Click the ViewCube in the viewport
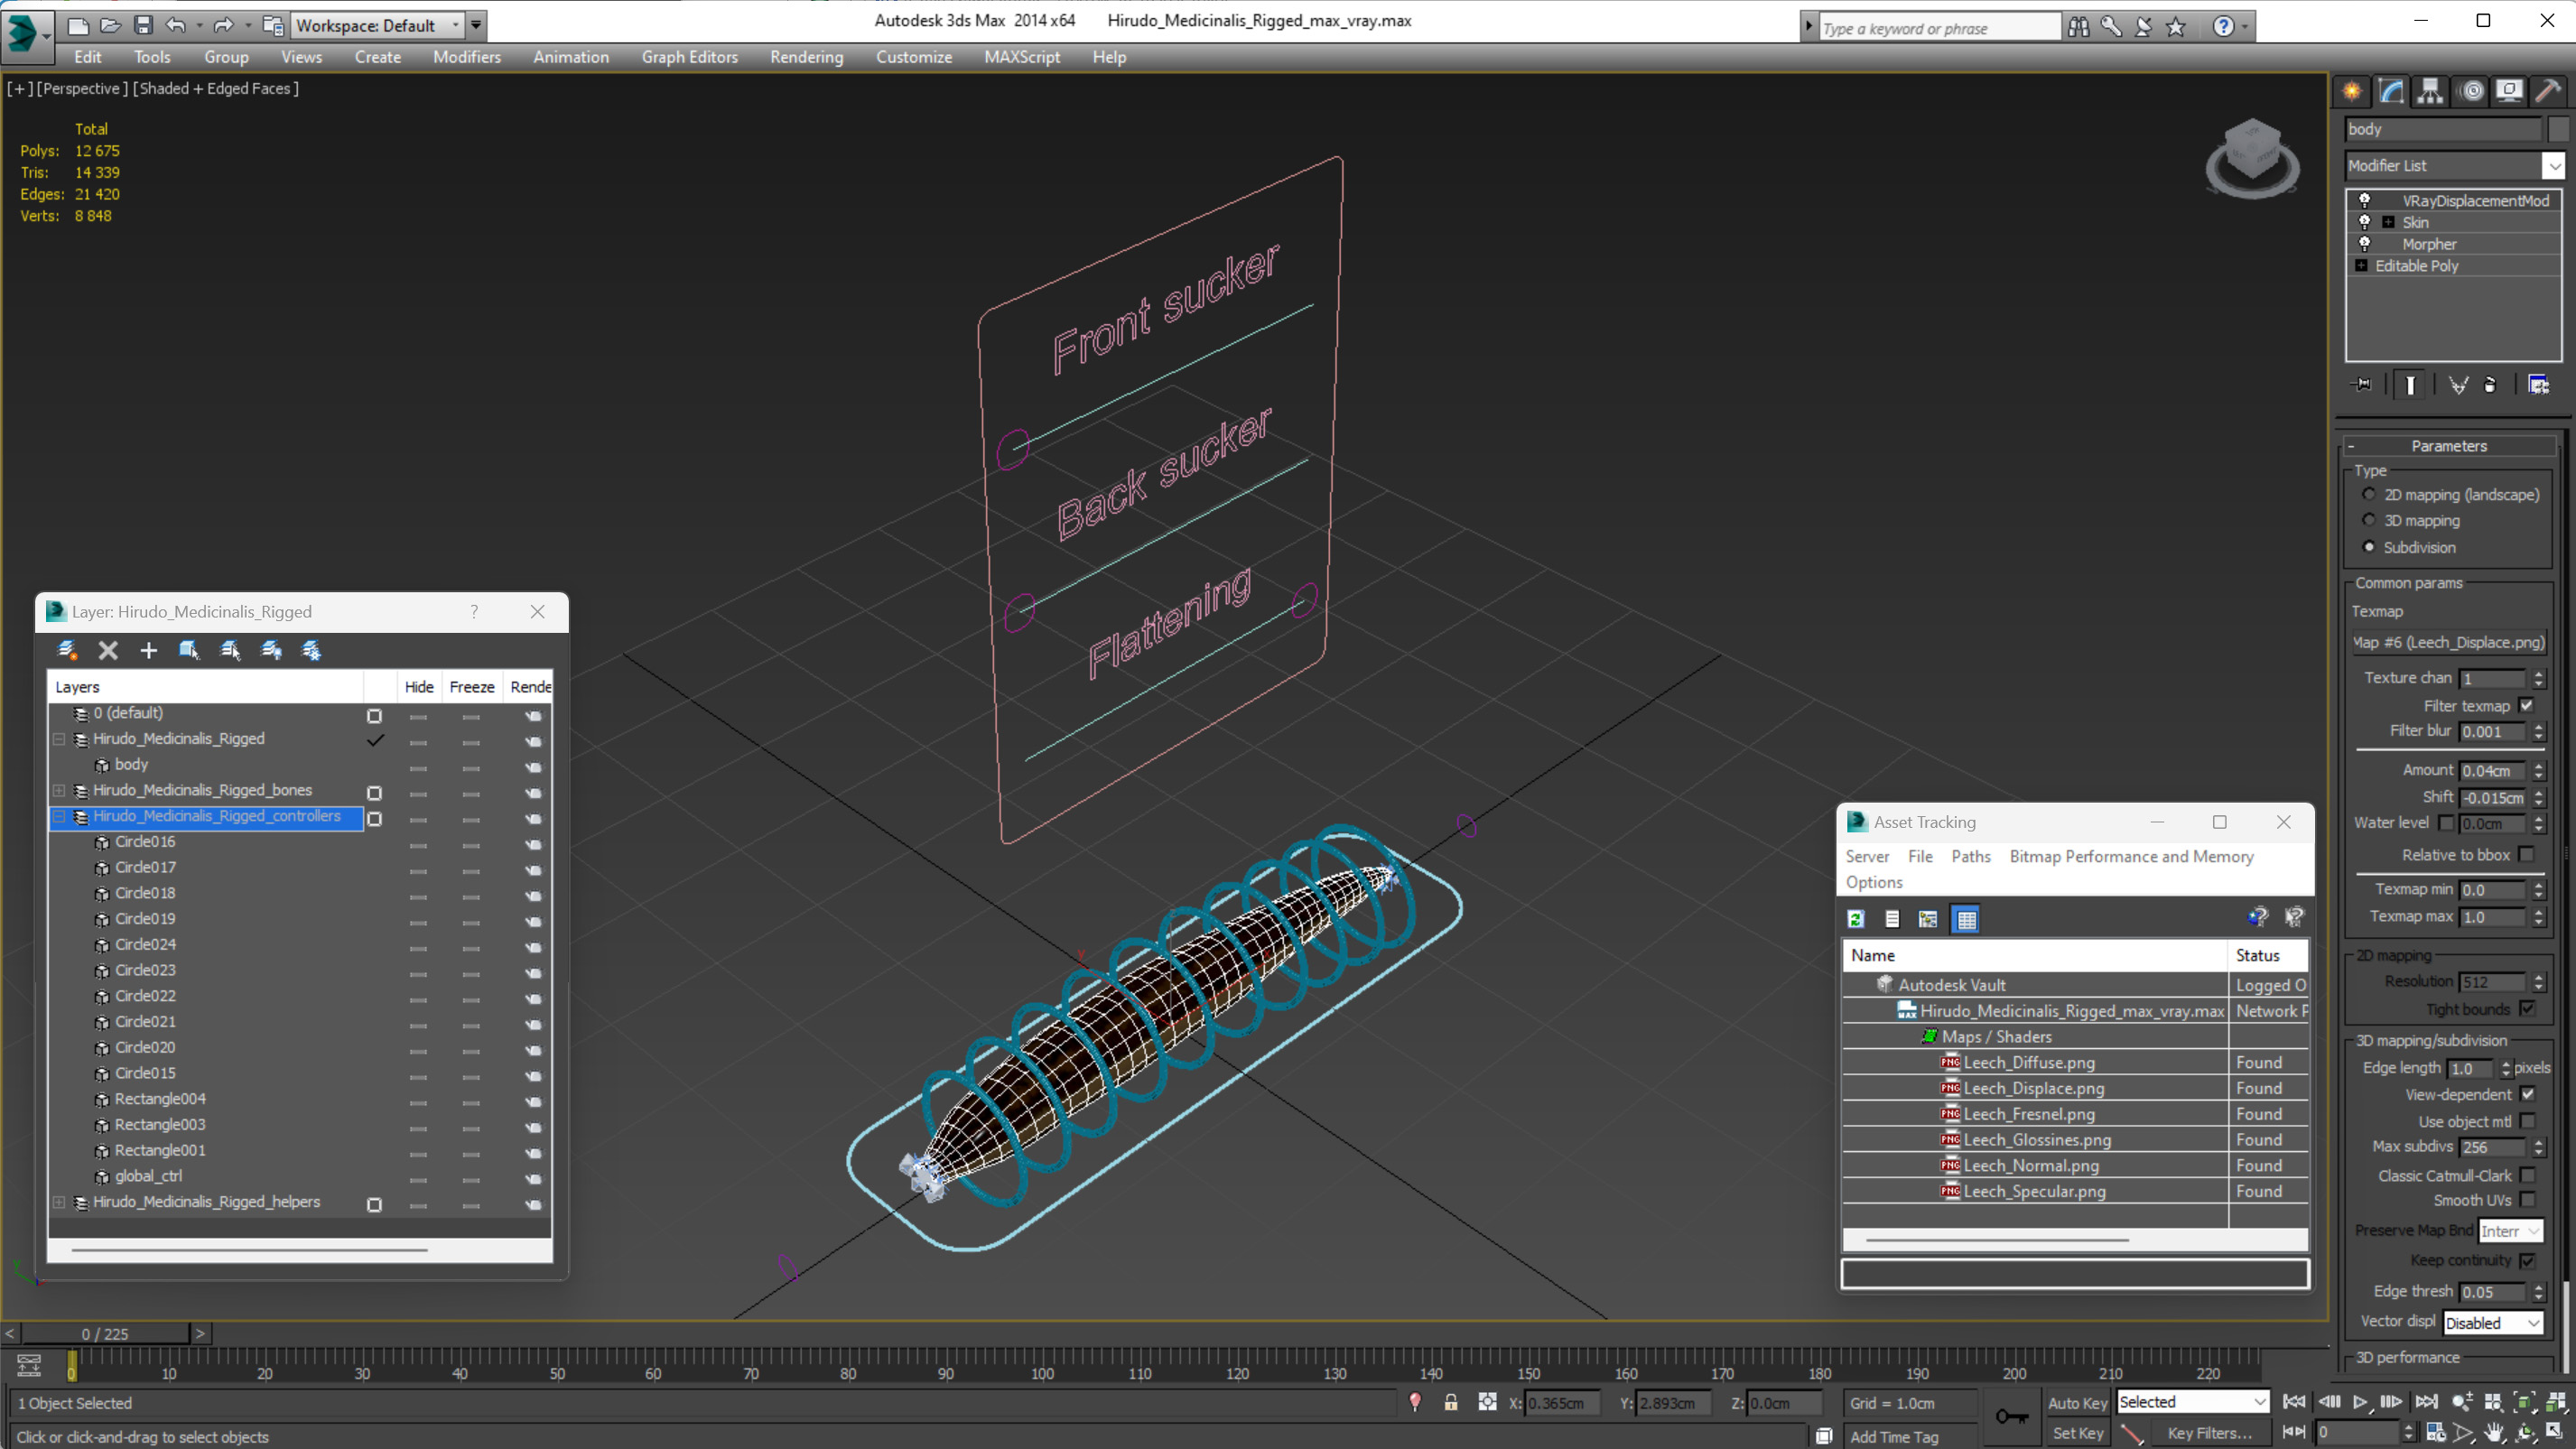 (x=2251, y=157)
